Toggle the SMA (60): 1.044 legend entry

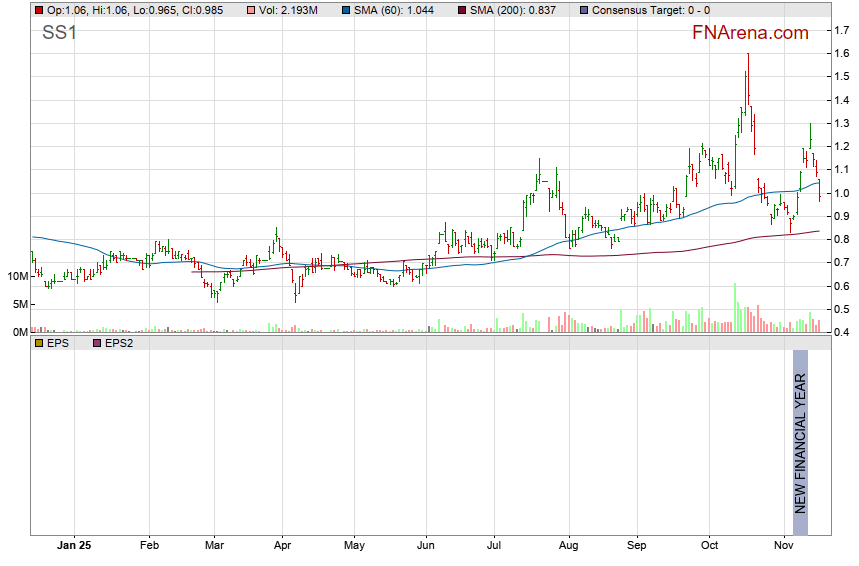pyautogui.click(x=396, y=10)
